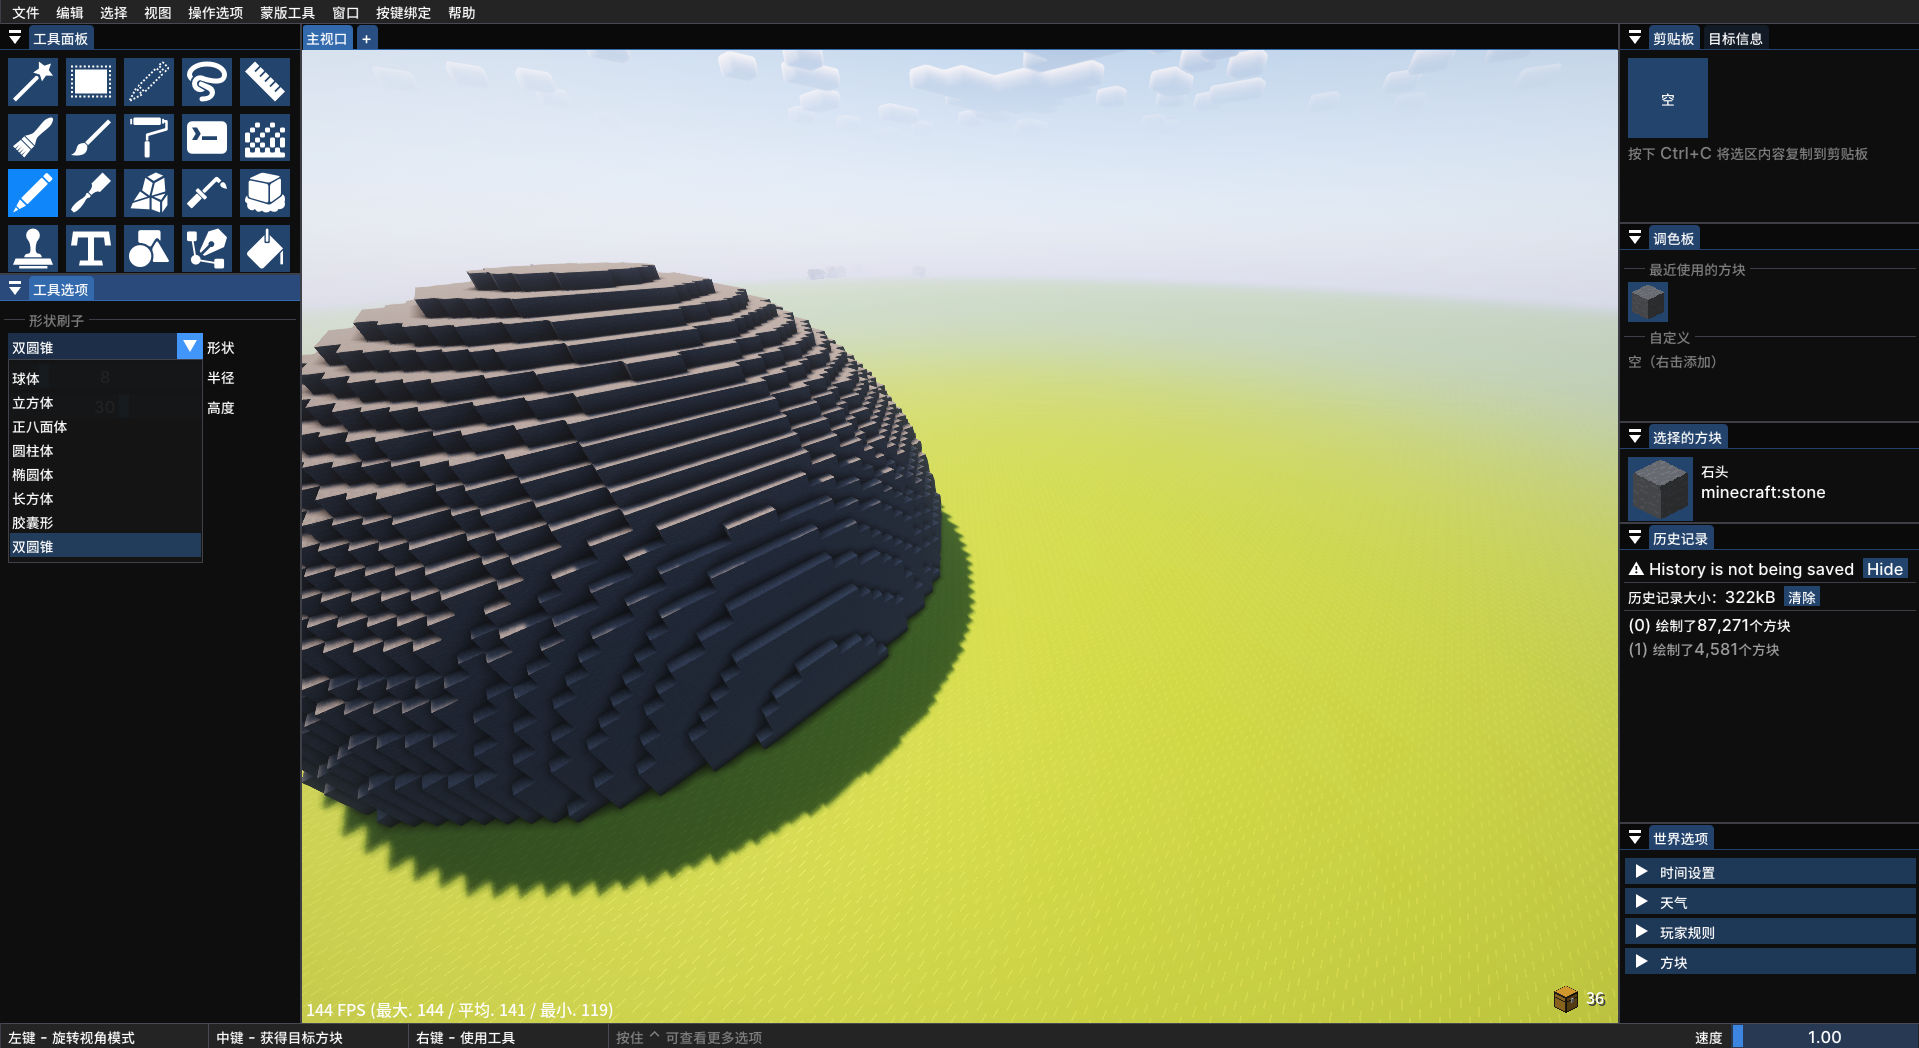Screen dimensions: 1919x1048
Task: Choose 胶囊形 from the shape list
Action: pos(105,523)
